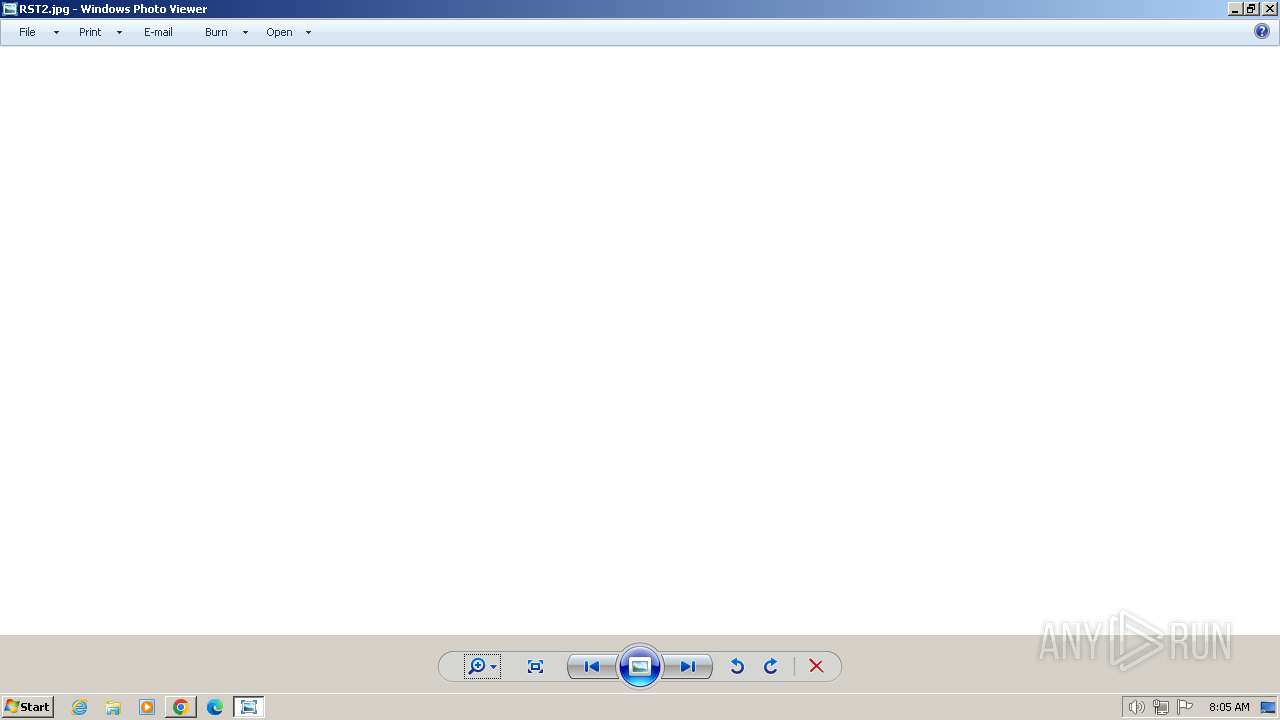Click the volume speaker tray icon

pyautogui.click(x=1136, y=707)
